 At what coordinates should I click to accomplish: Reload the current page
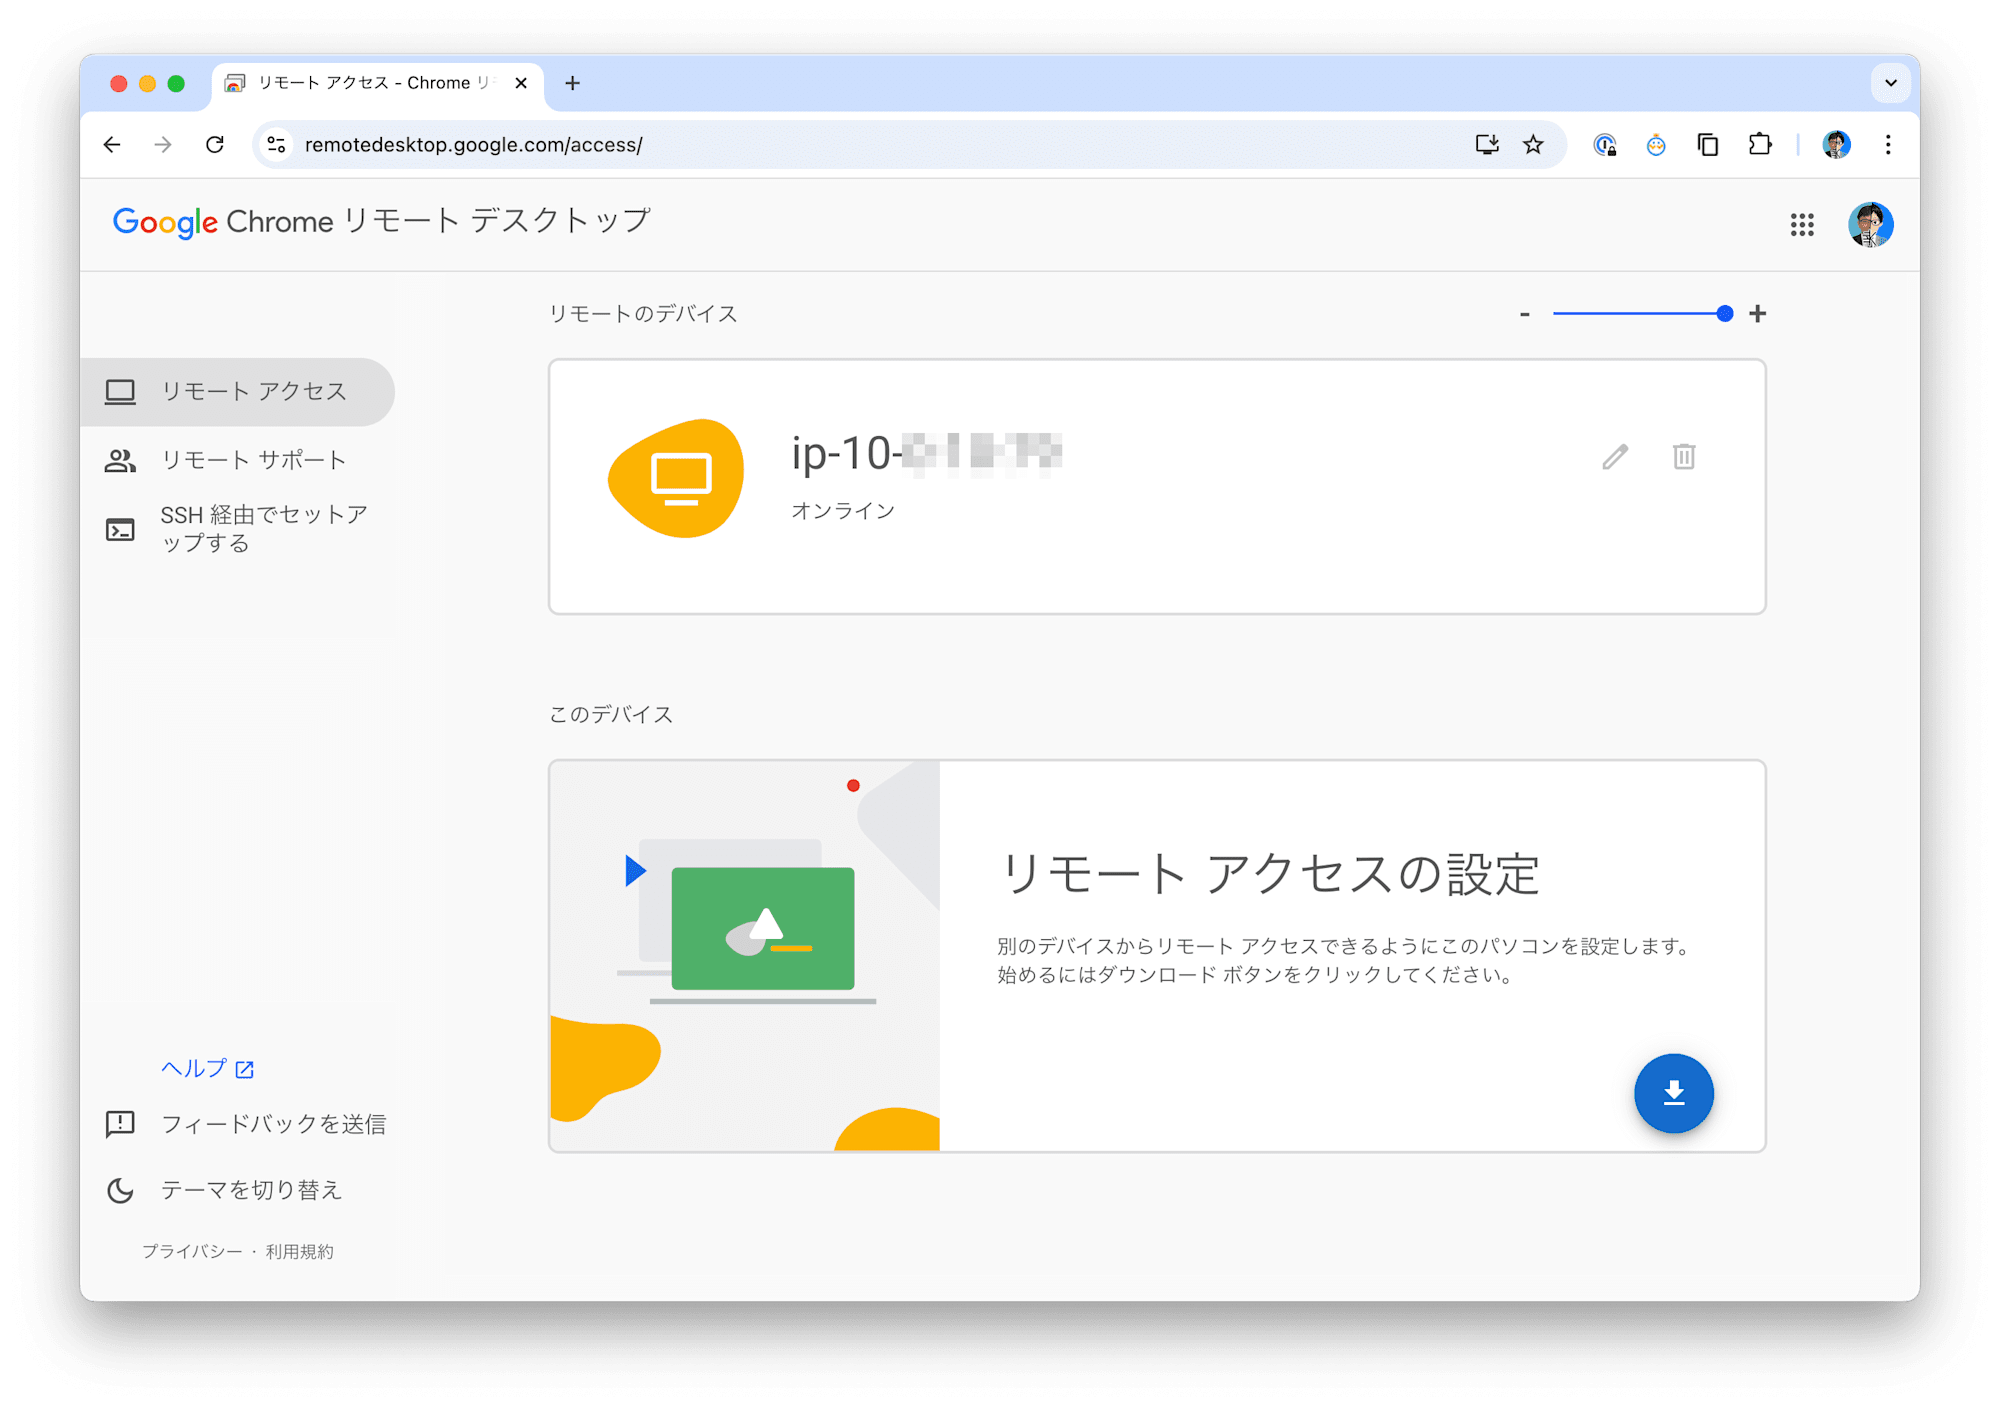click(215, 145)
